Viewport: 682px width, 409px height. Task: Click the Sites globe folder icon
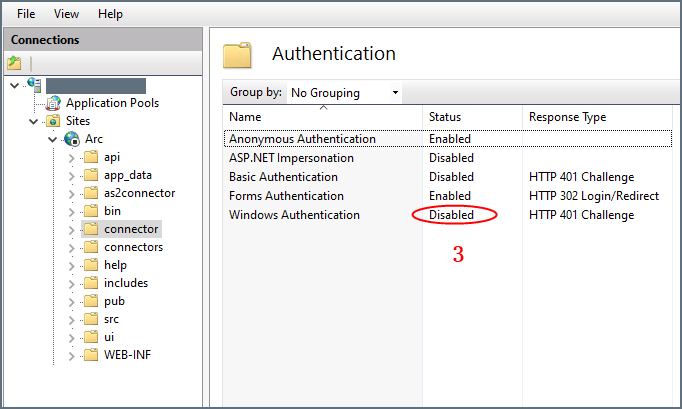pyautogui.click(x=53, y=121)
